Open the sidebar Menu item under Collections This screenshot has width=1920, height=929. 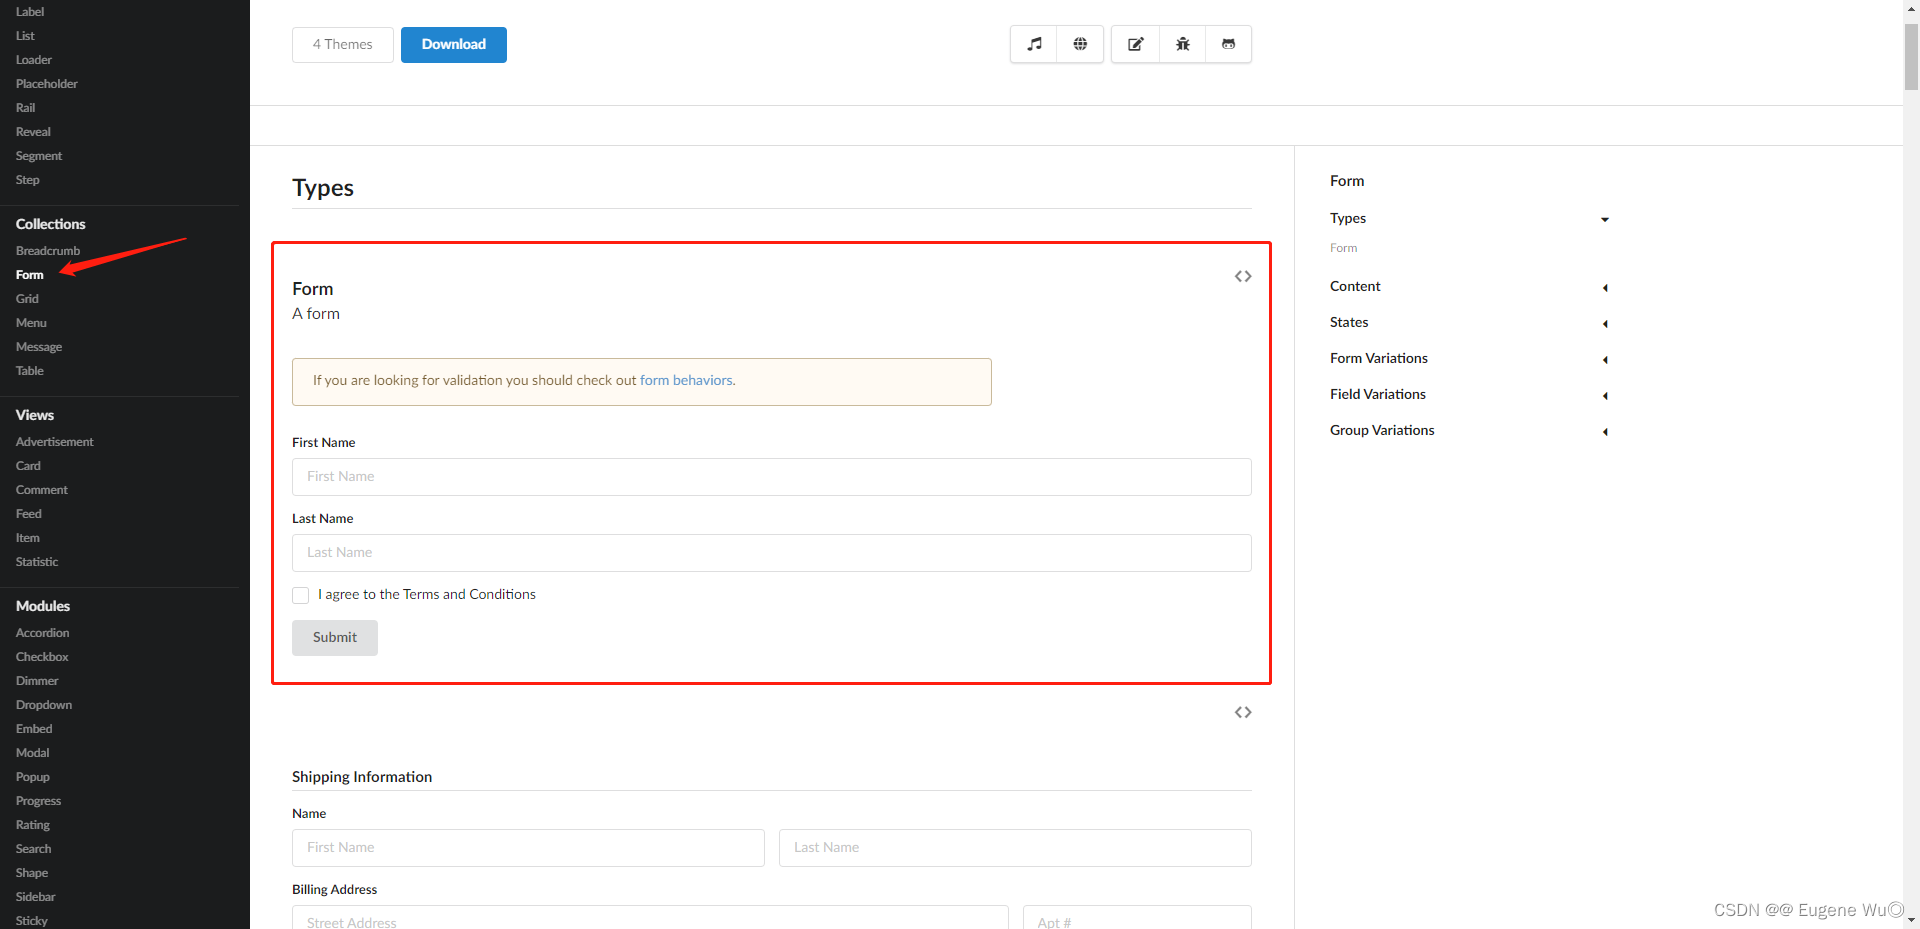coord(31,323)
